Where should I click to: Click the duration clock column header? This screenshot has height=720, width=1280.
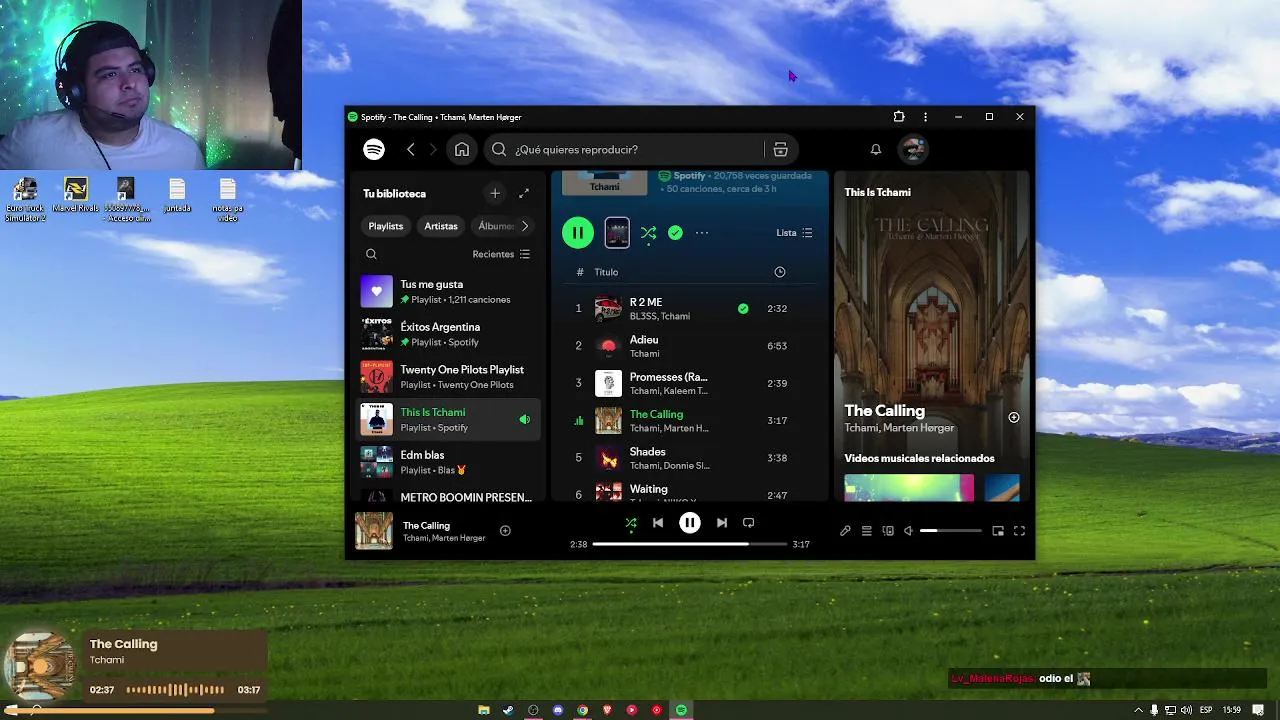click(x=780, y=272)
